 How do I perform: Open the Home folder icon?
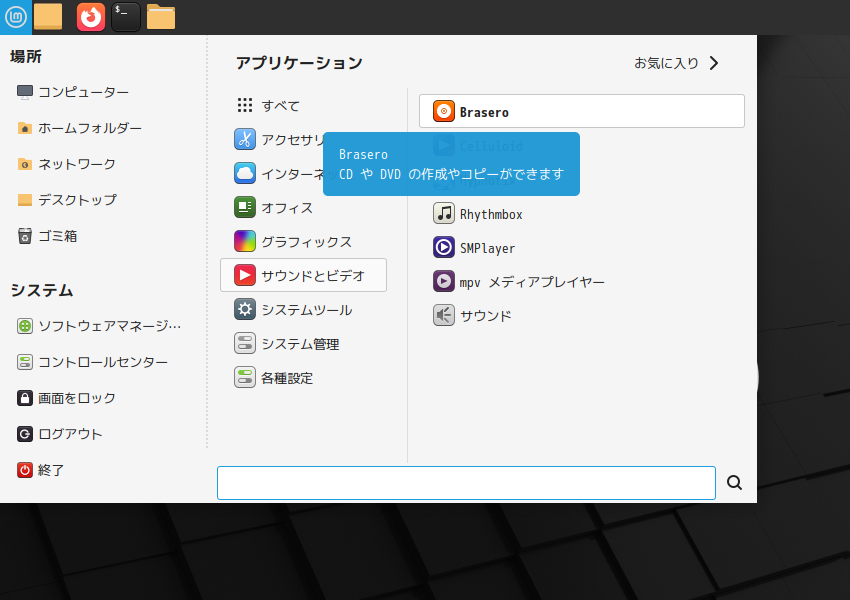(24, 128)
